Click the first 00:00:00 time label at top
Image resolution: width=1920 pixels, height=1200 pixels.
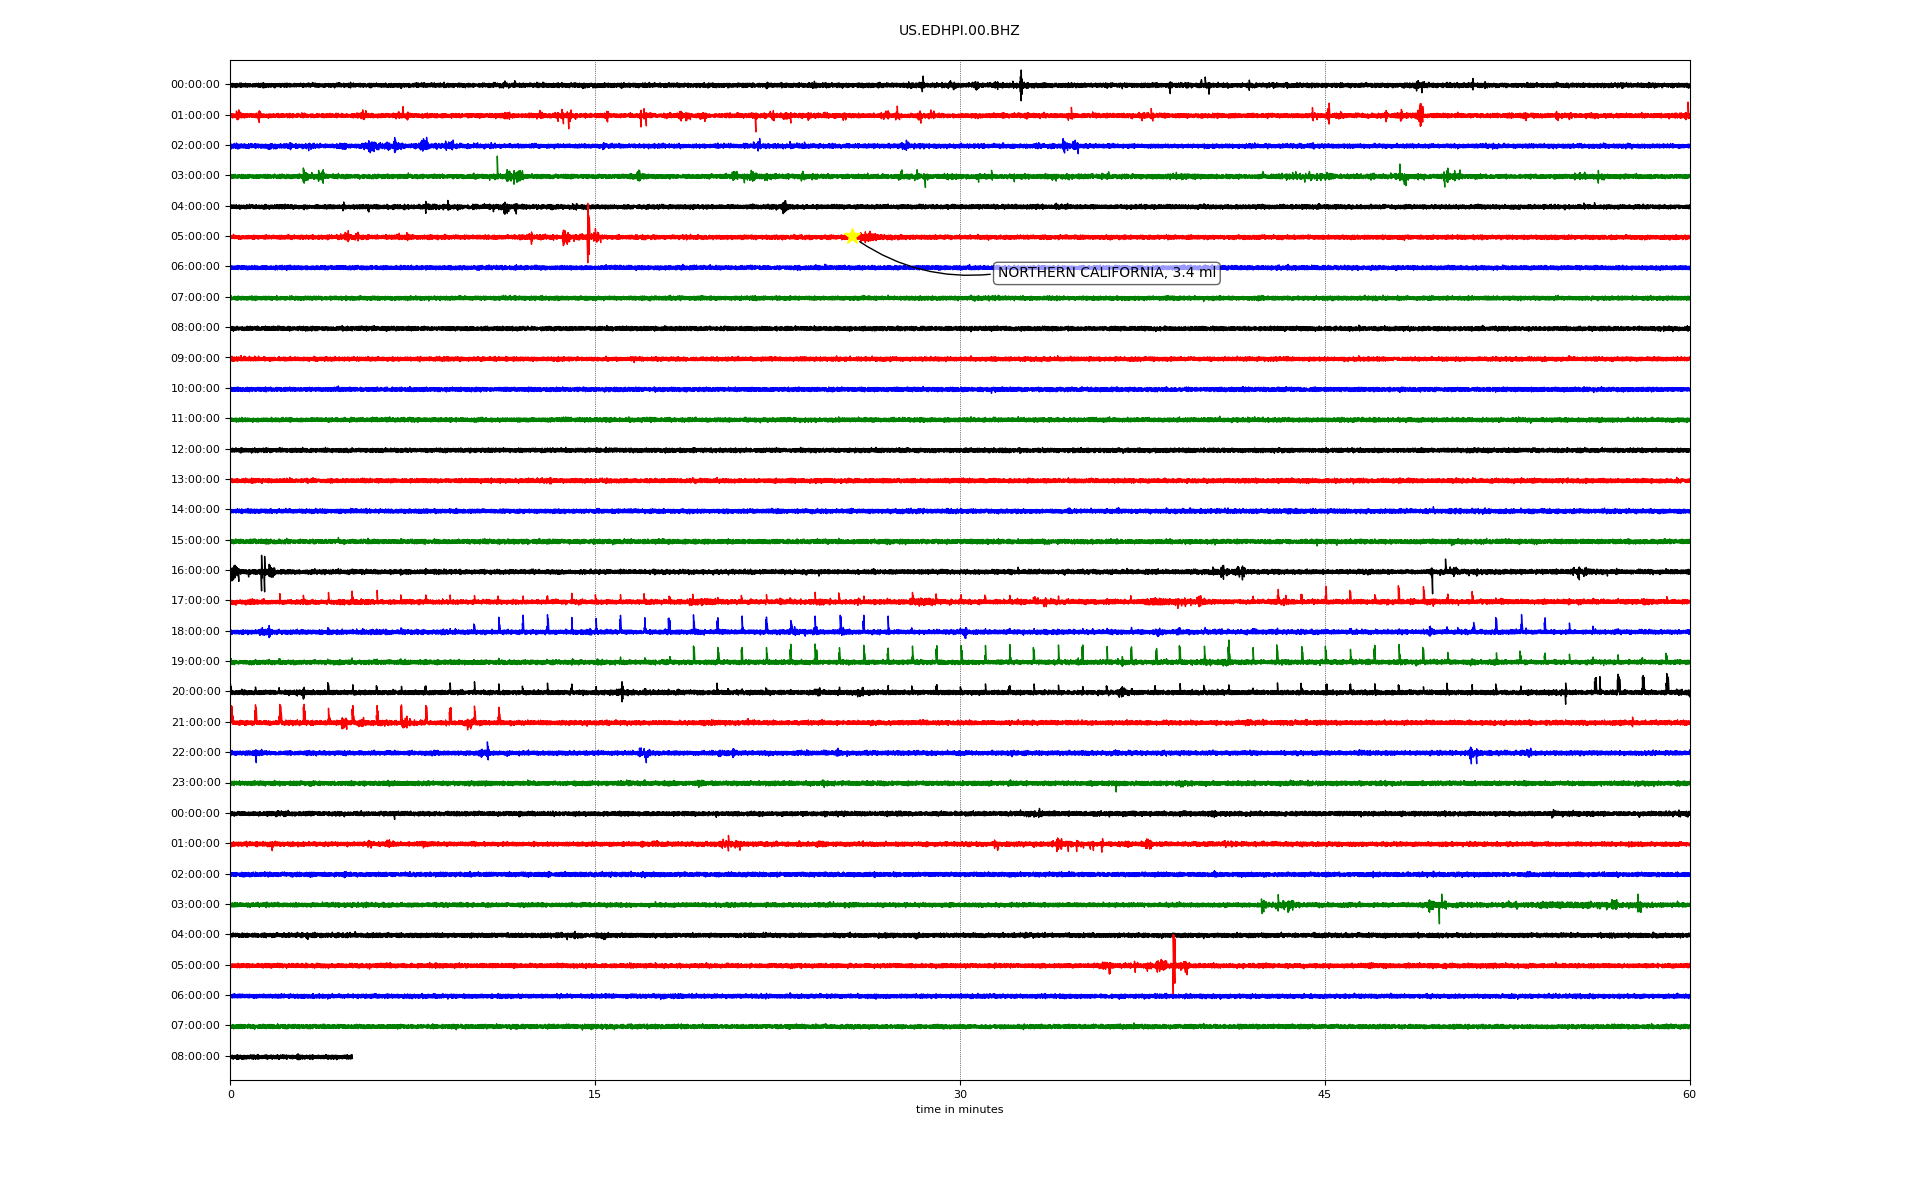195,85
